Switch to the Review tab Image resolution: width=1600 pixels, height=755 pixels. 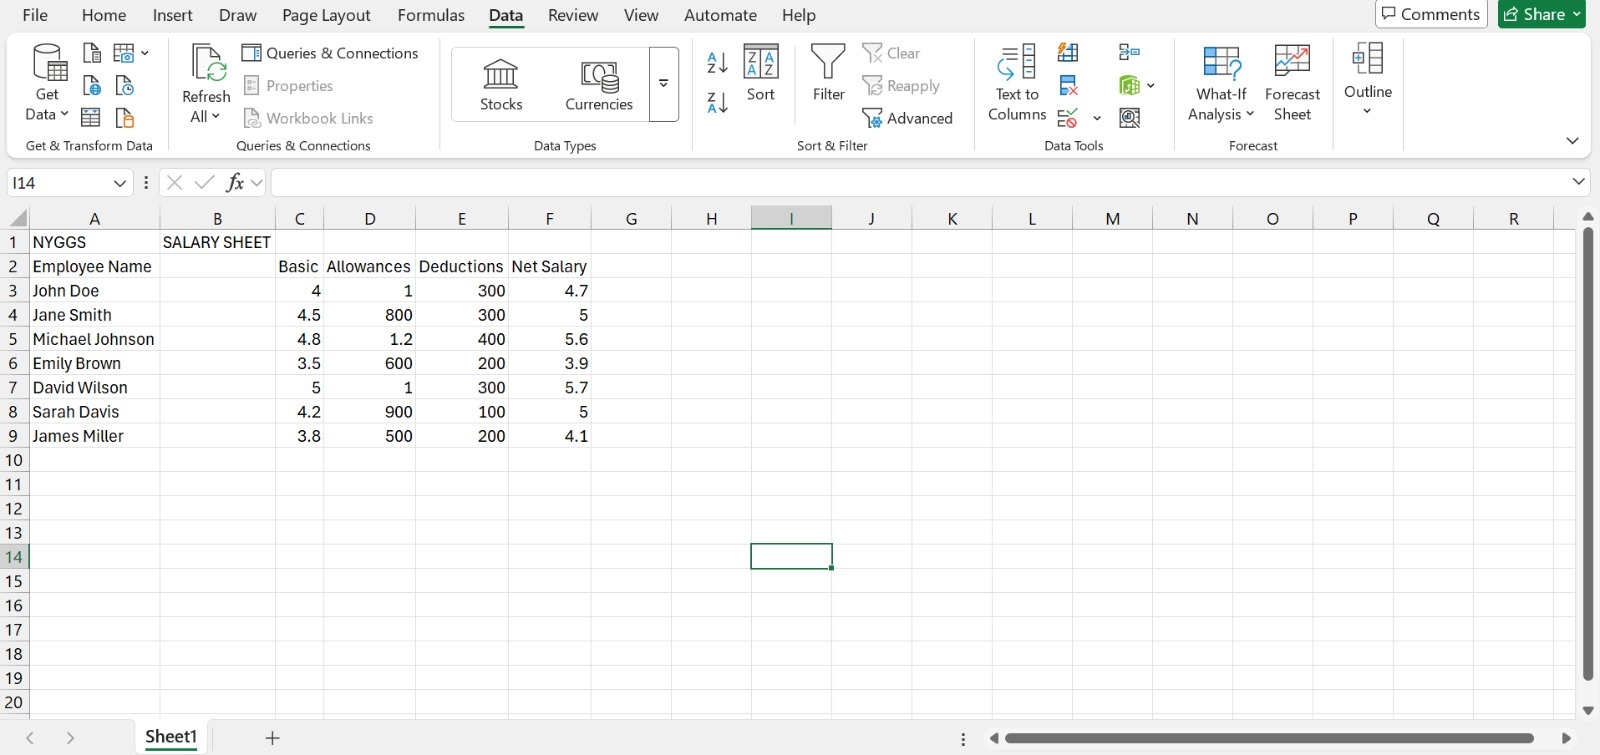pyautogui.click(x=573, y=15)
